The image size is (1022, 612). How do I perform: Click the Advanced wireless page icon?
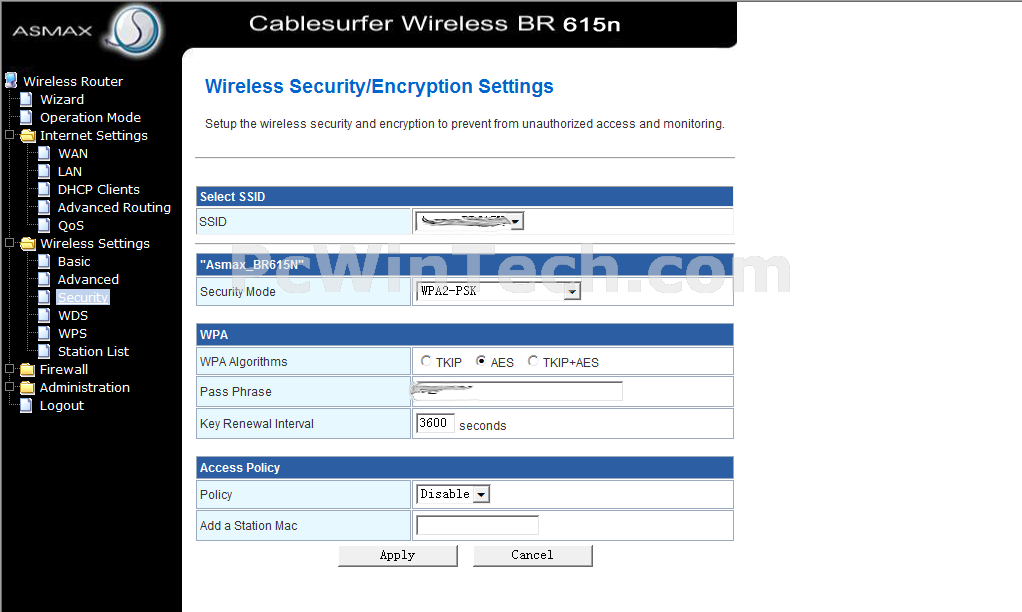tap(44, 279)
